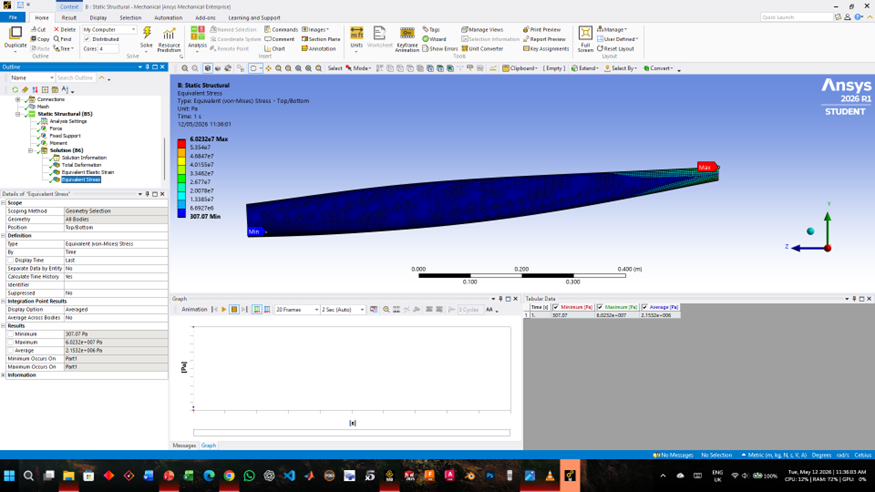This screenshot has width=875, height=492.
Task: Click the Full Screen icon
Action: (585, 39)
